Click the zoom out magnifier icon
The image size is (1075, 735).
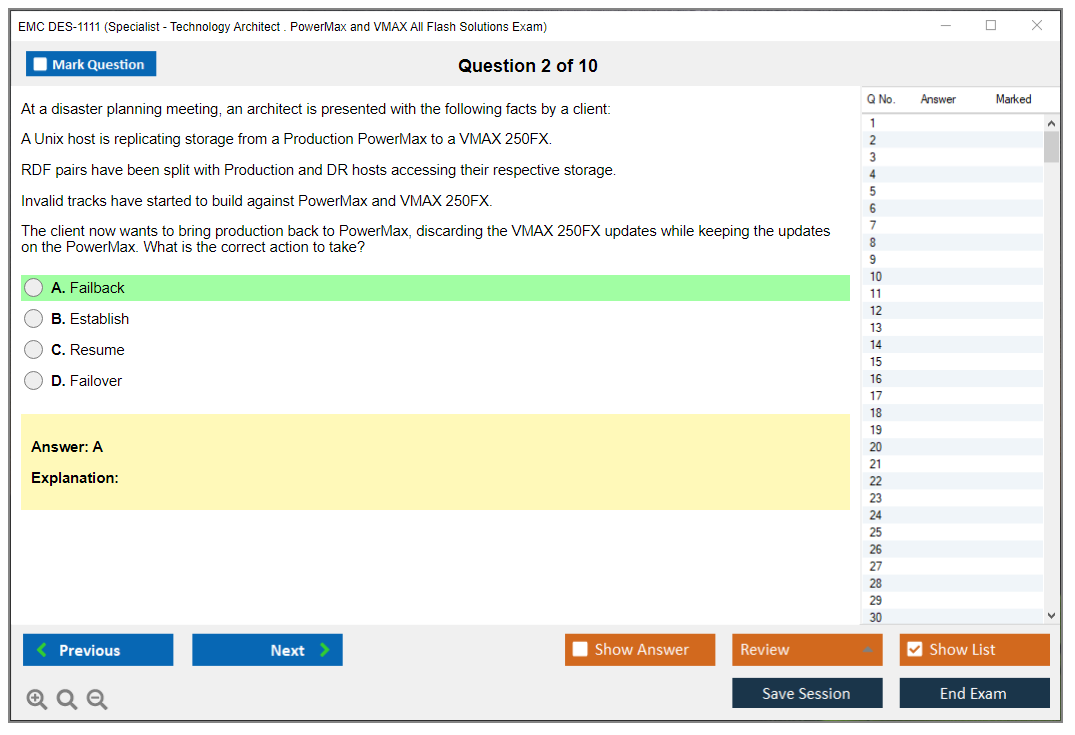coord(97,700)
